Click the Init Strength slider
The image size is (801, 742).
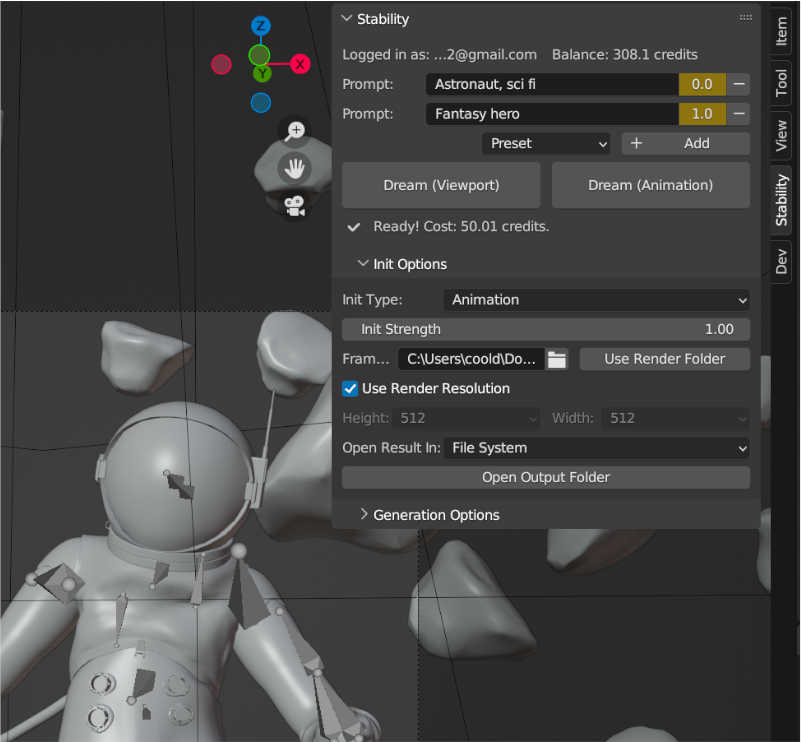[545, 329]
